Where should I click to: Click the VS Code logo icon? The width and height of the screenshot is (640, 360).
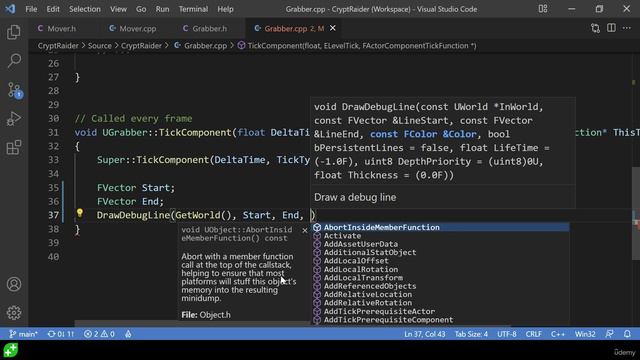pos(10,9)
